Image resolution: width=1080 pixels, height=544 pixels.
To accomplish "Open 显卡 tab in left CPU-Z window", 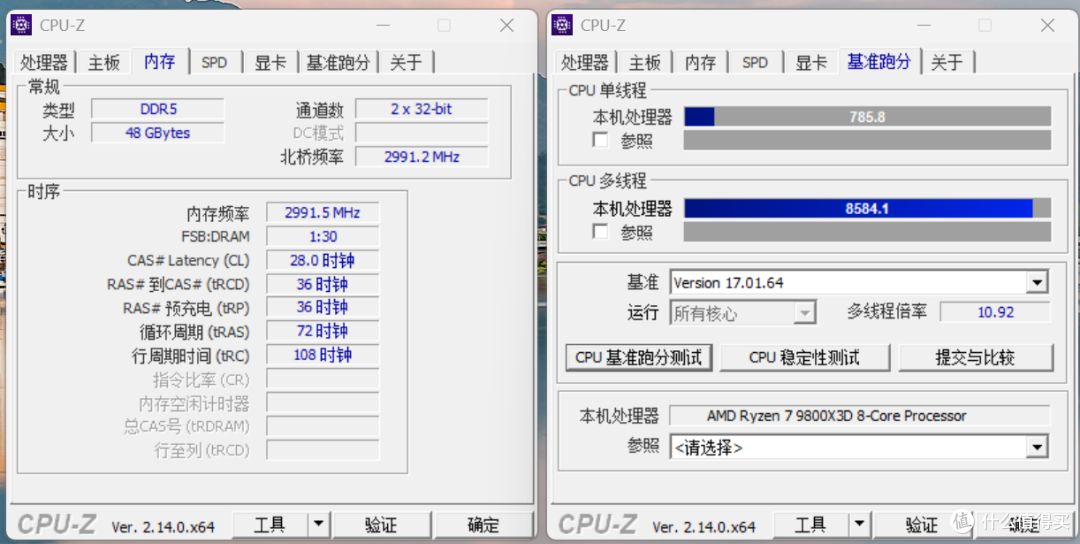I will [x=270, y=63].
